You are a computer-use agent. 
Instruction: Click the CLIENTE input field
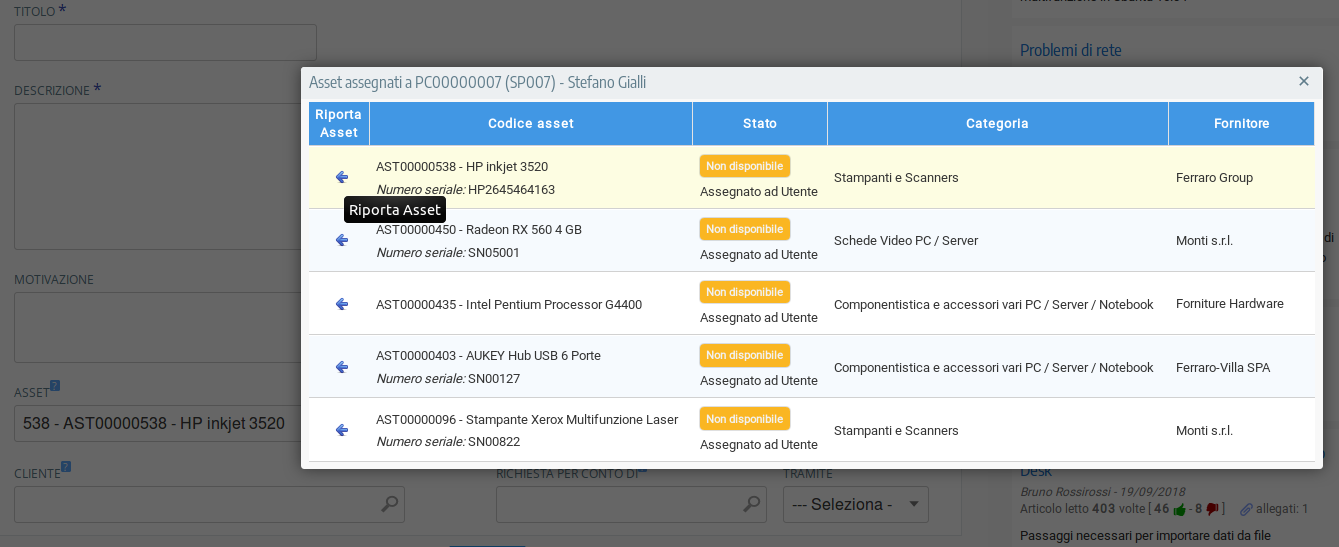(x=209, y=504)
